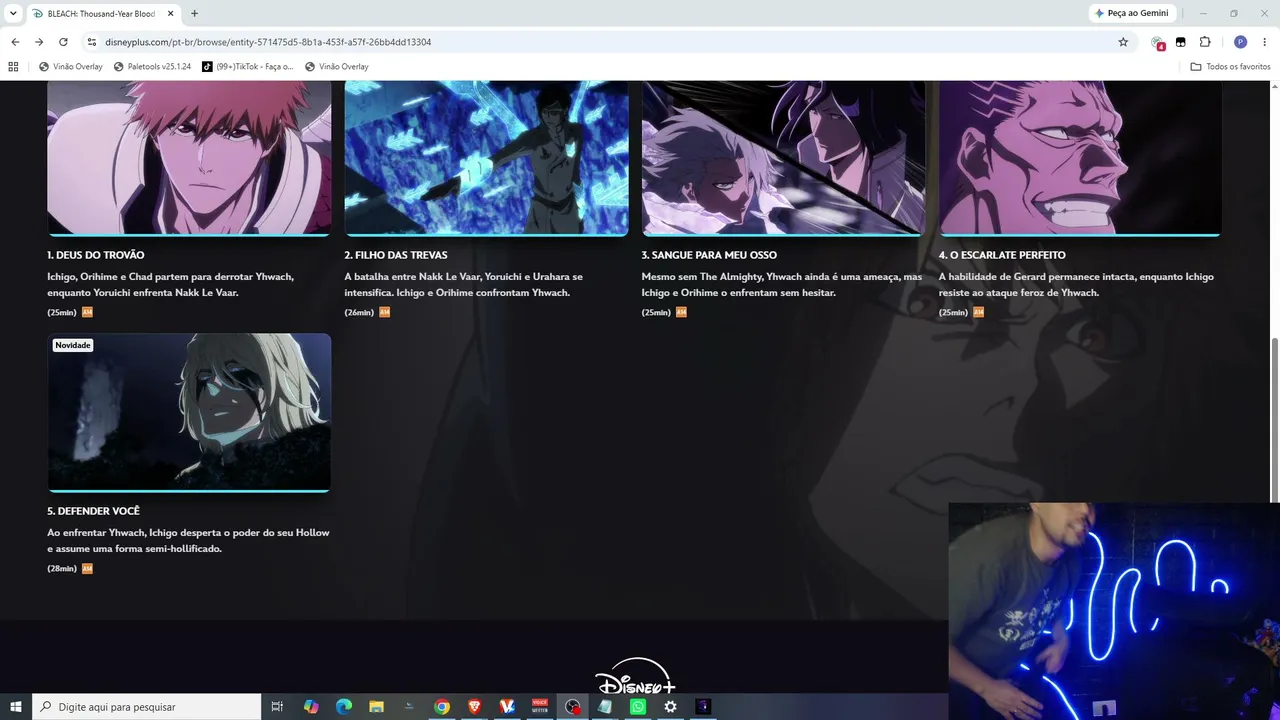Open WhatsApp from the taskbar
Image resolution: width=1280 pixels, height=720 pixels.
point(638,707)
